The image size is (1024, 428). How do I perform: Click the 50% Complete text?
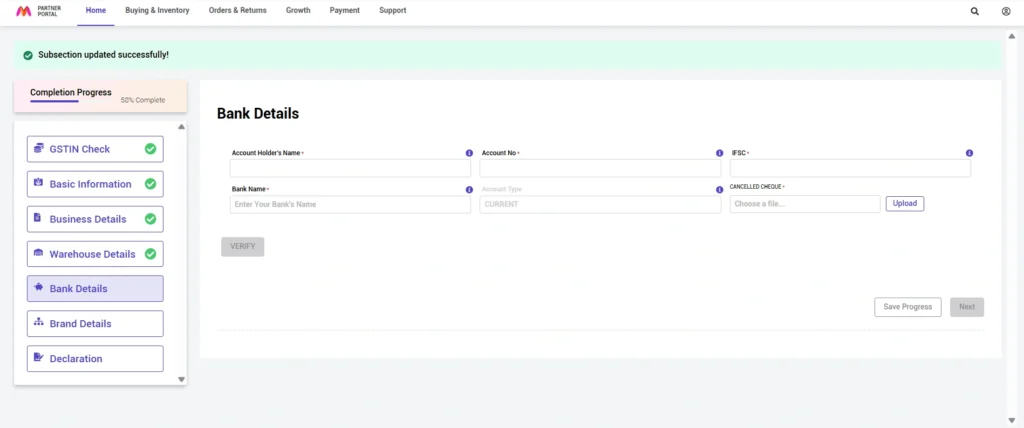(143, 101)
